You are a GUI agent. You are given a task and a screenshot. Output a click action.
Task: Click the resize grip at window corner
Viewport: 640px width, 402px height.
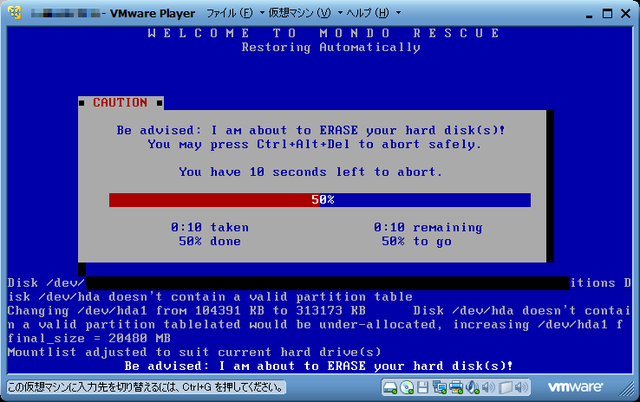[626, 389]
